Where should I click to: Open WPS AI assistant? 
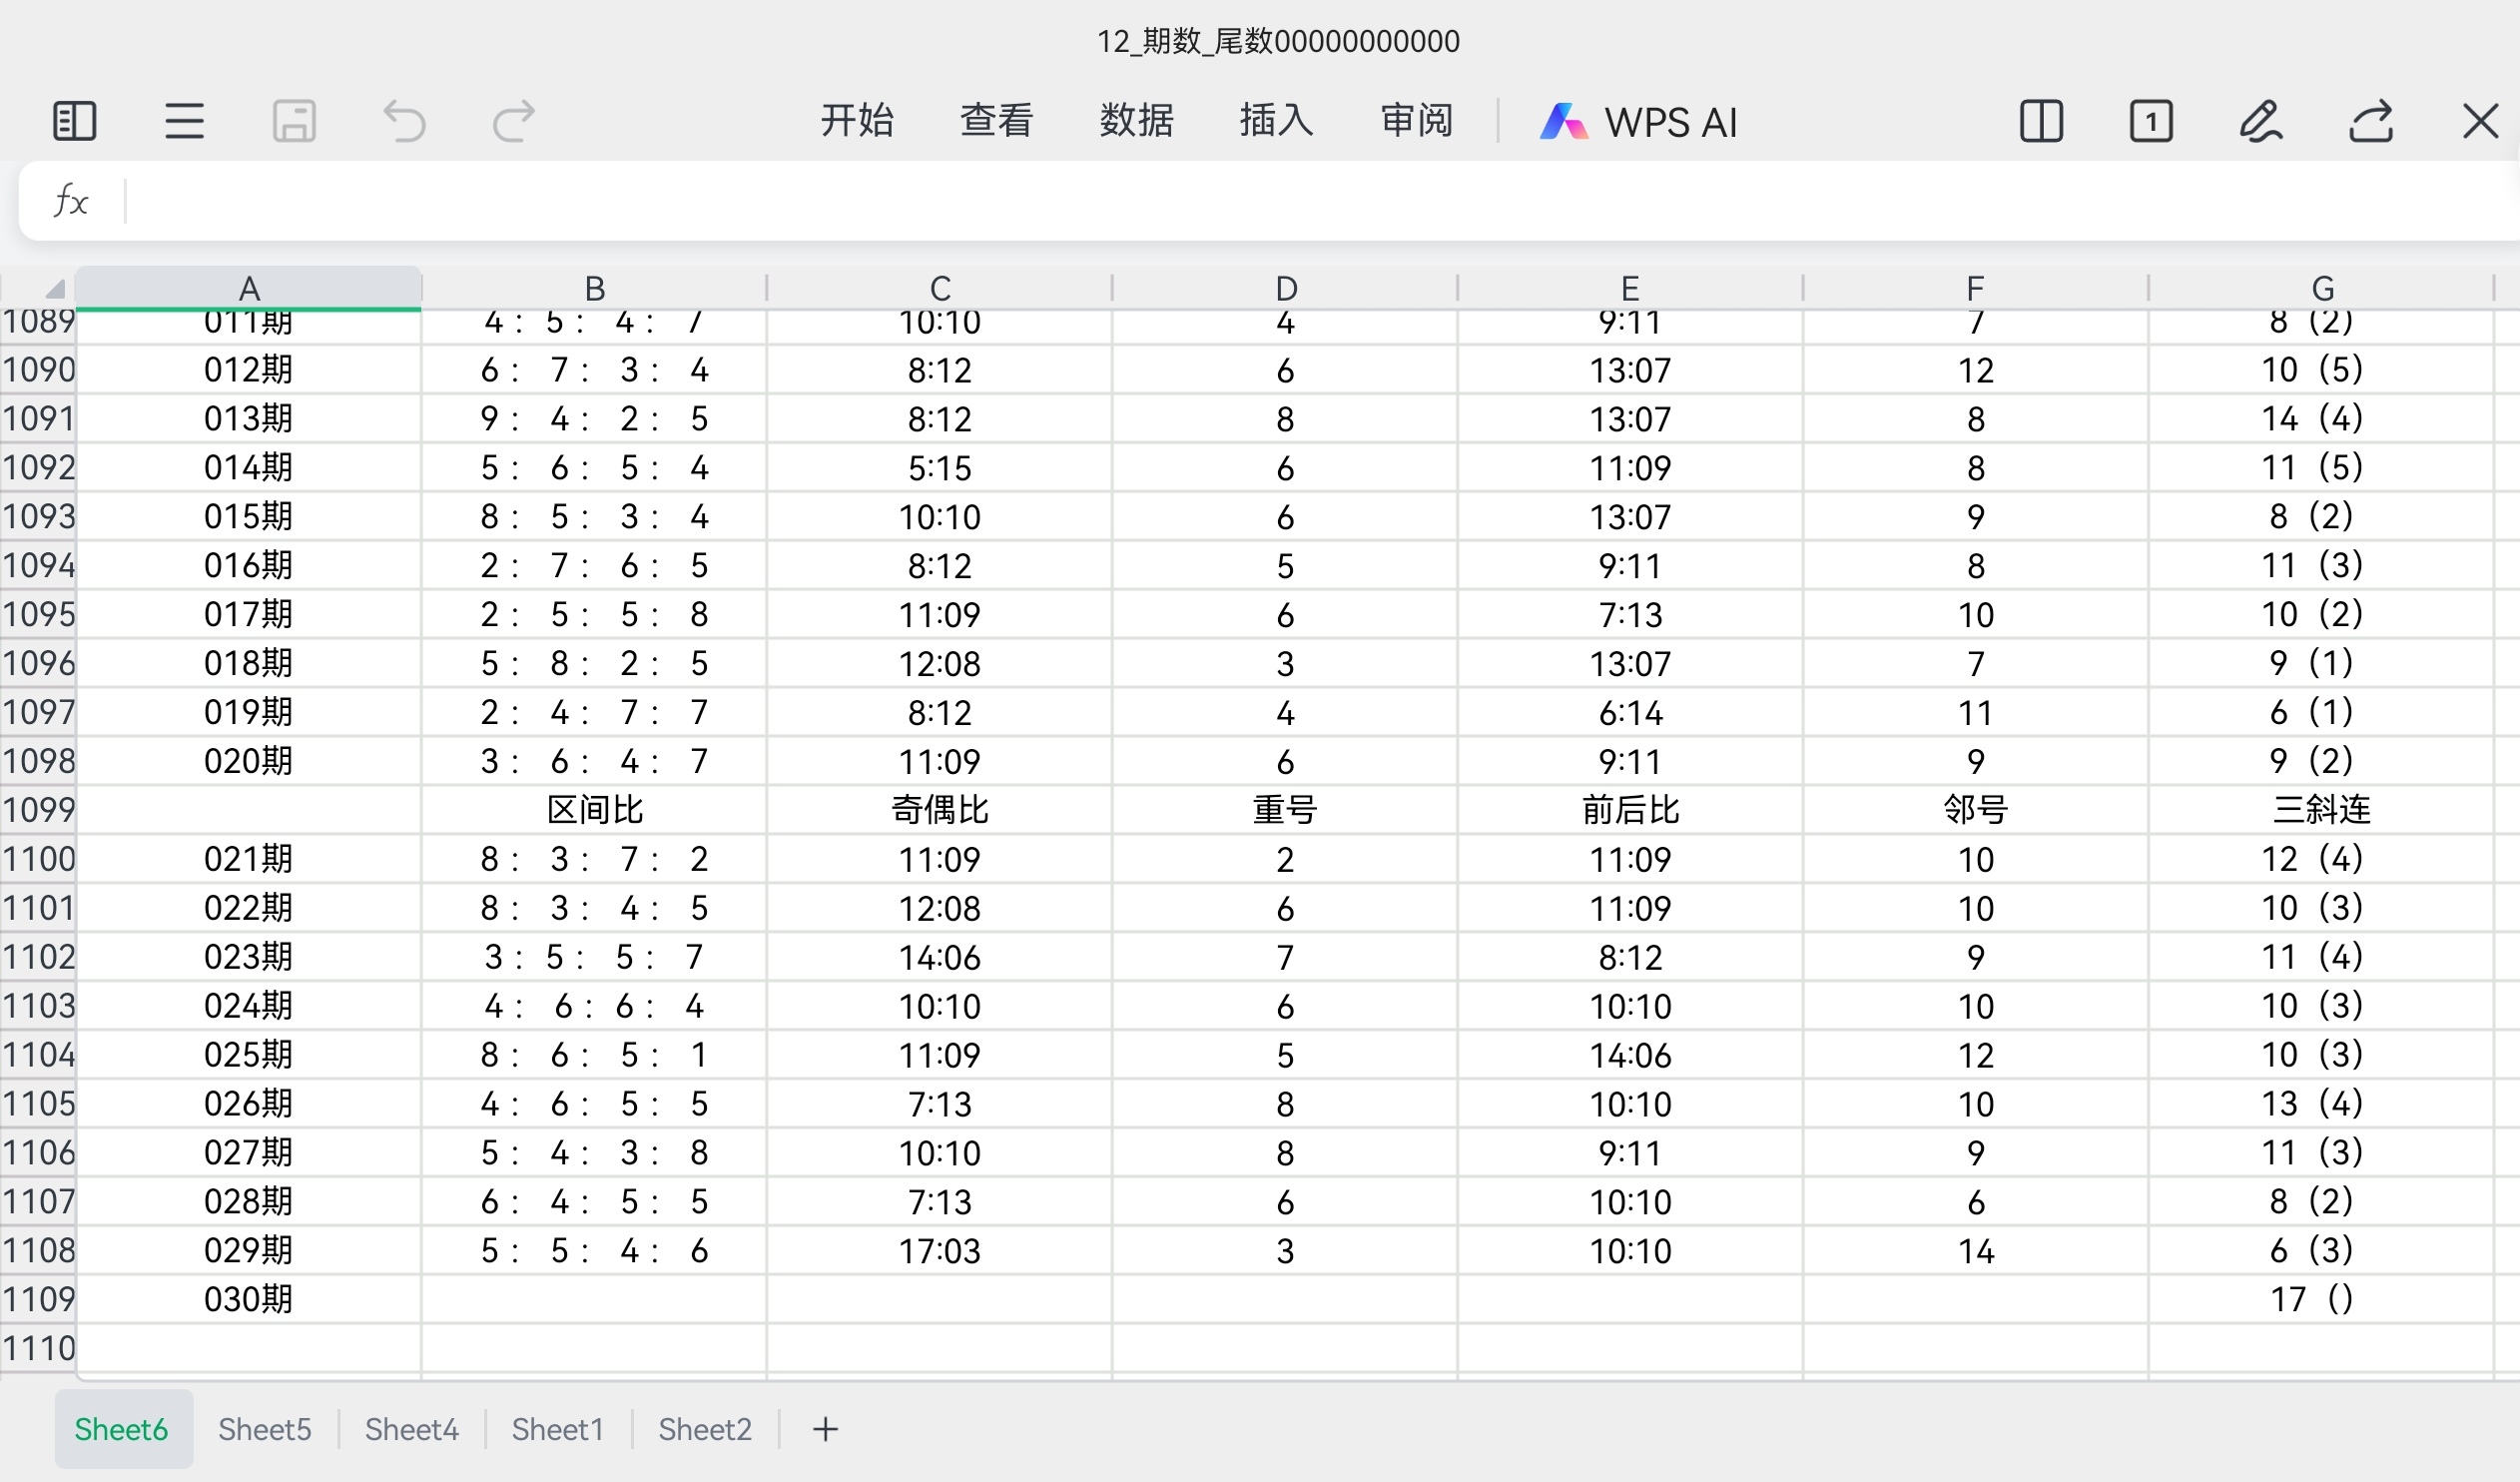pos(1639,122)
